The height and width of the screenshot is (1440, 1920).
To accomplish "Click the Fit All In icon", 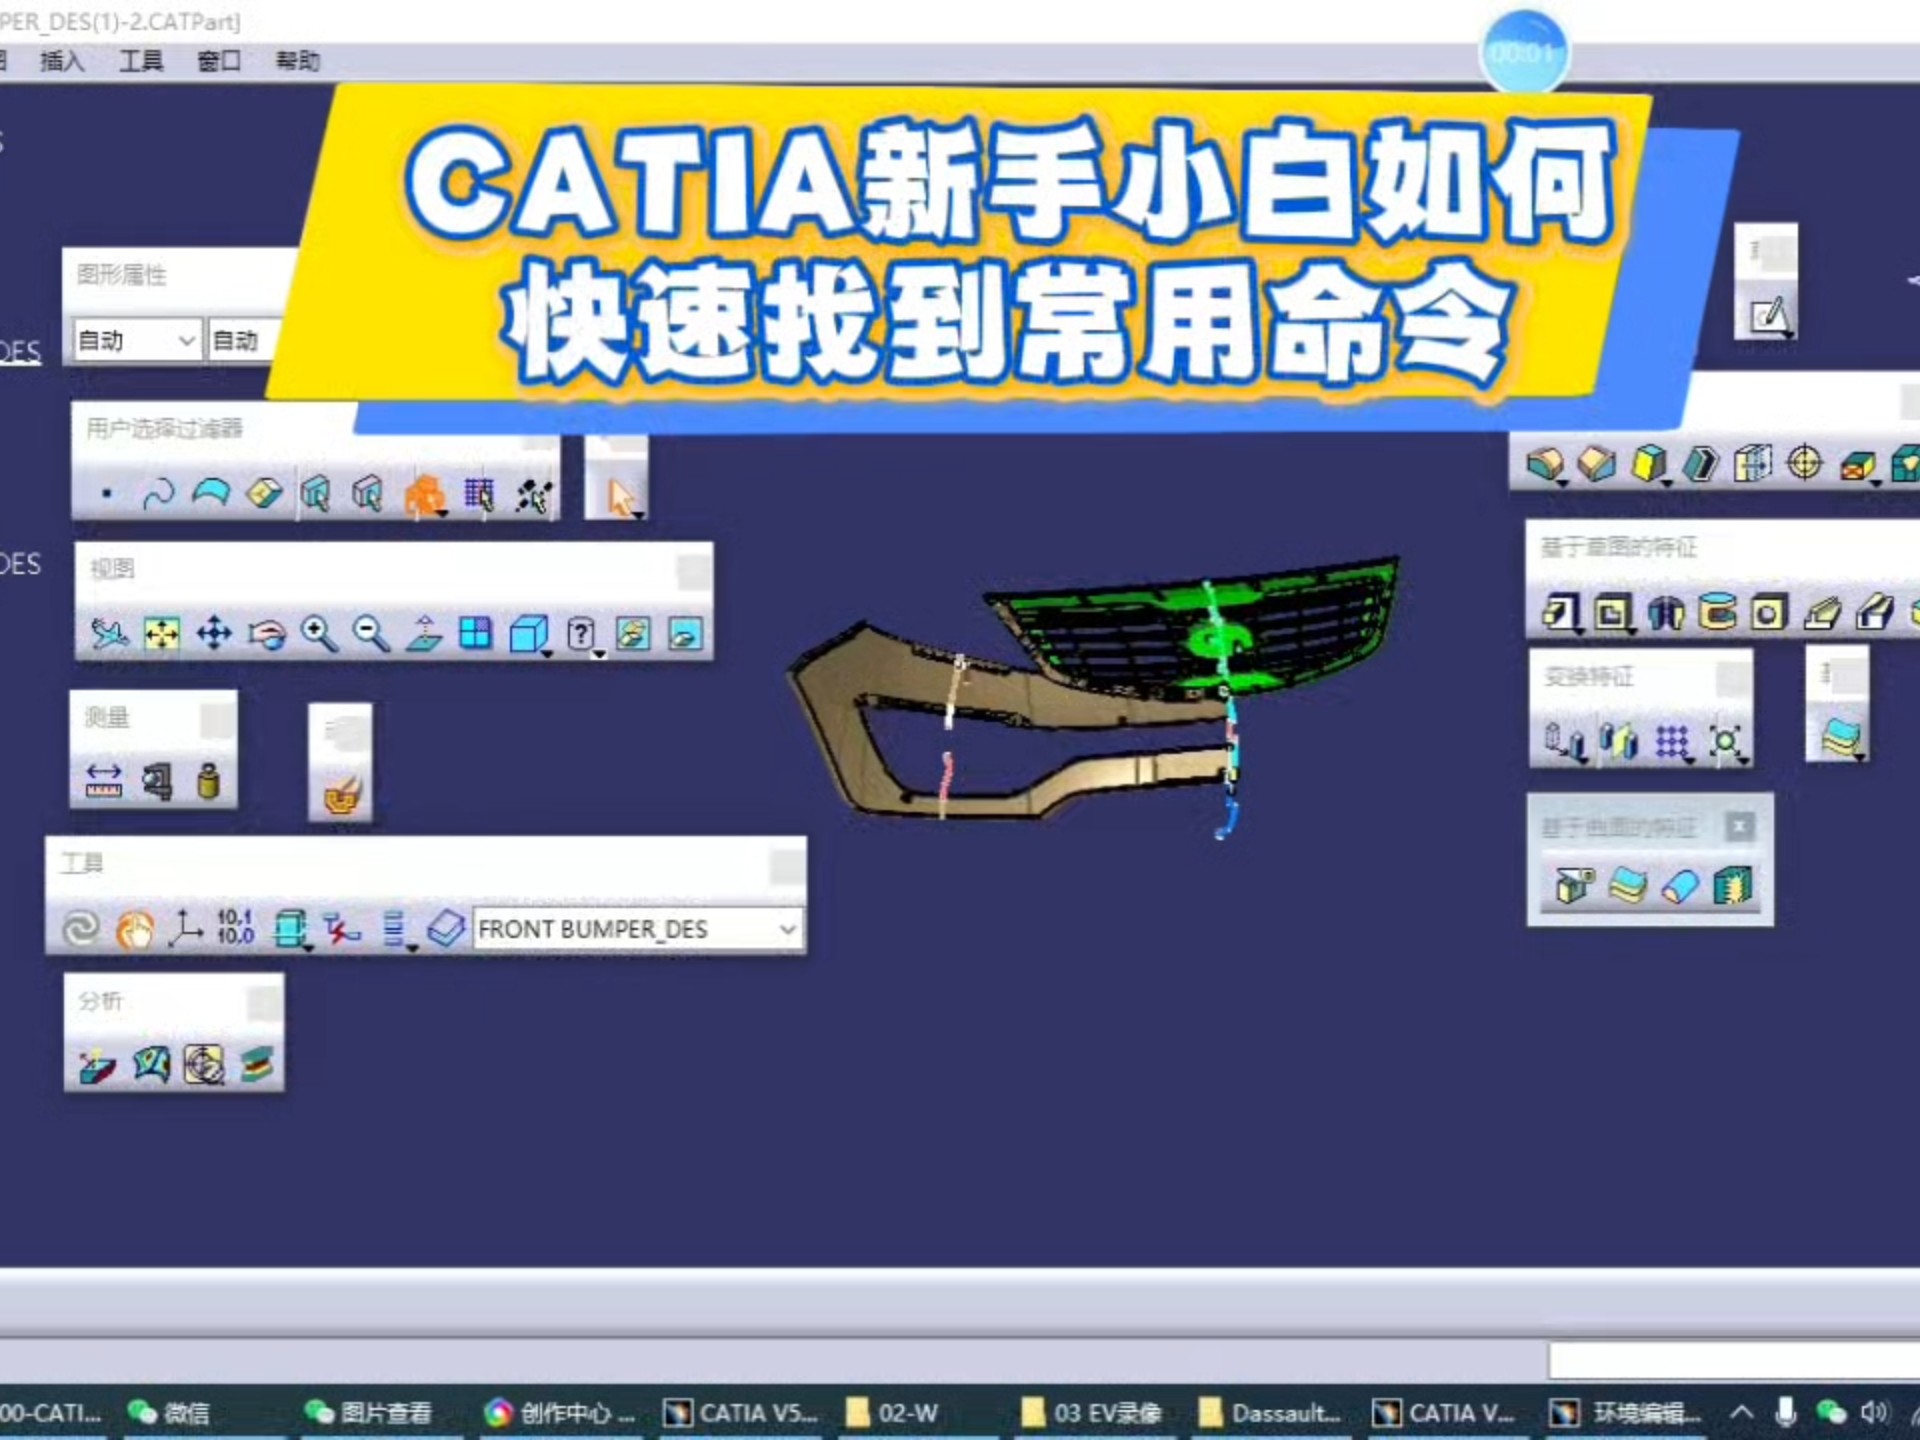I will pos(161,633).
